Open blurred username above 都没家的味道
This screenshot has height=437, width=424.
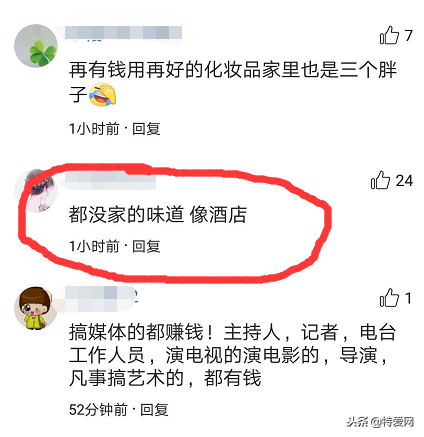coord(110,178)
